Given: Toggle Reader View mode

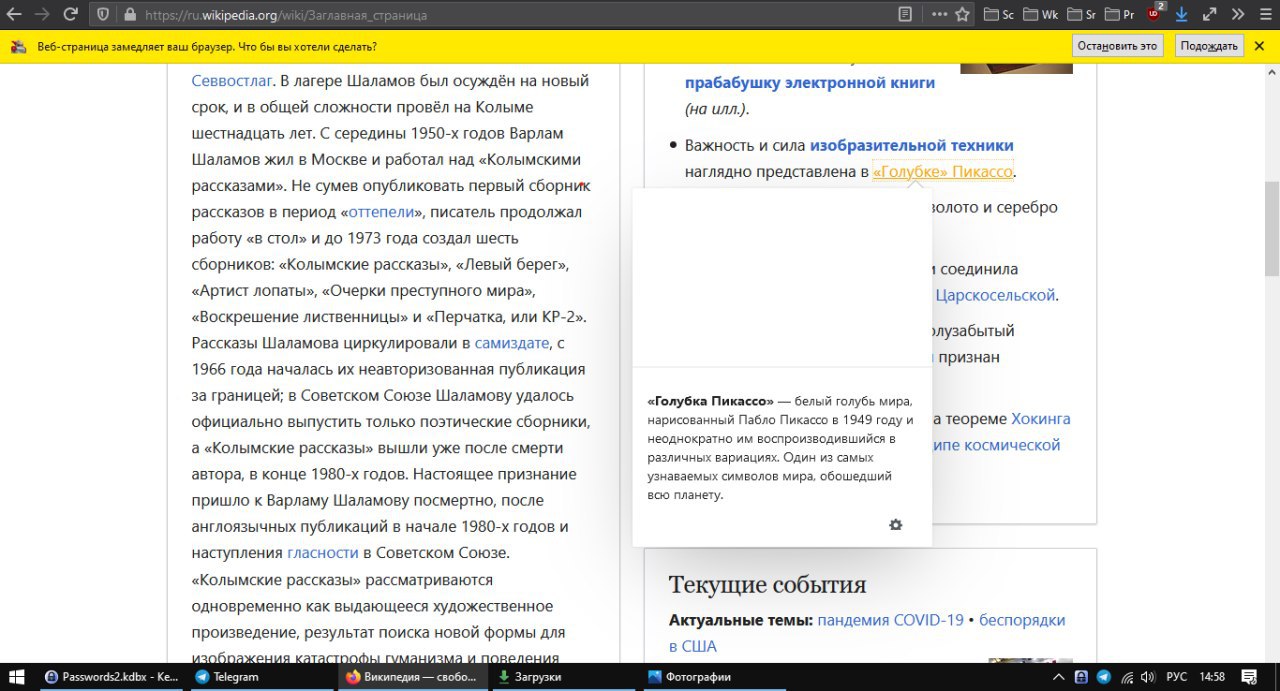Looking at the screenshot, I should click(905, 14).
